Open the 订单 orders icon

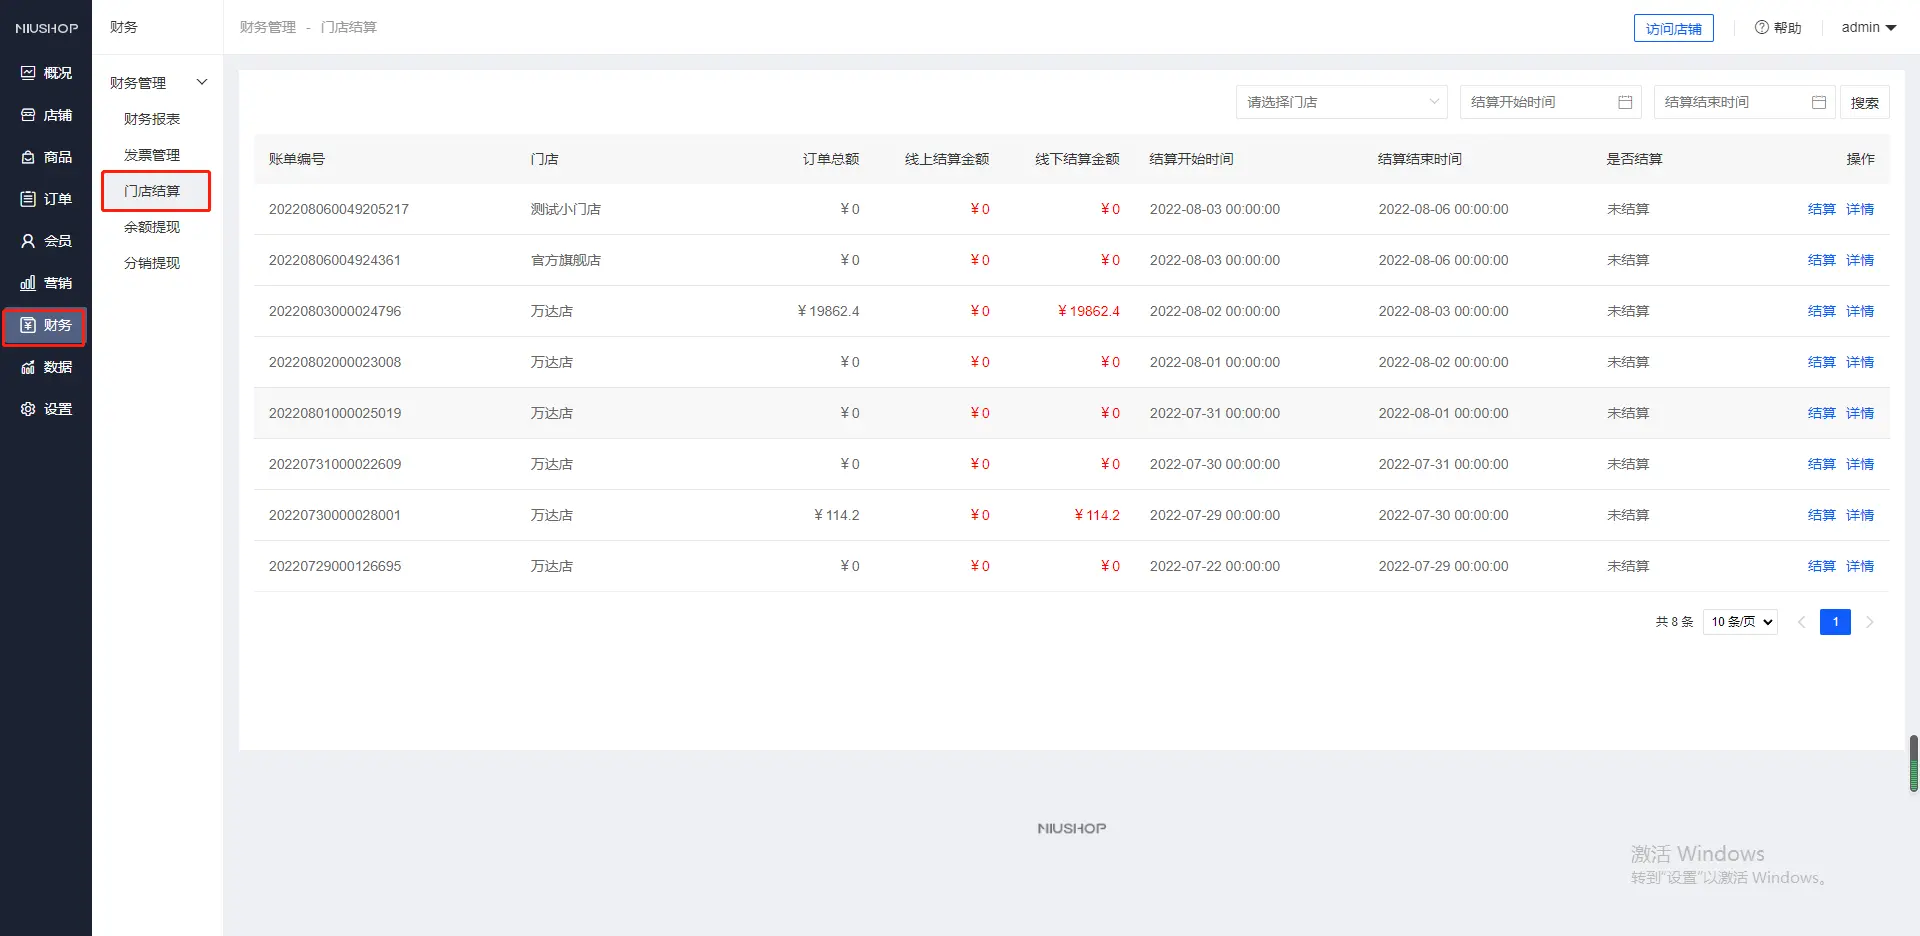(x=28, y=199)
